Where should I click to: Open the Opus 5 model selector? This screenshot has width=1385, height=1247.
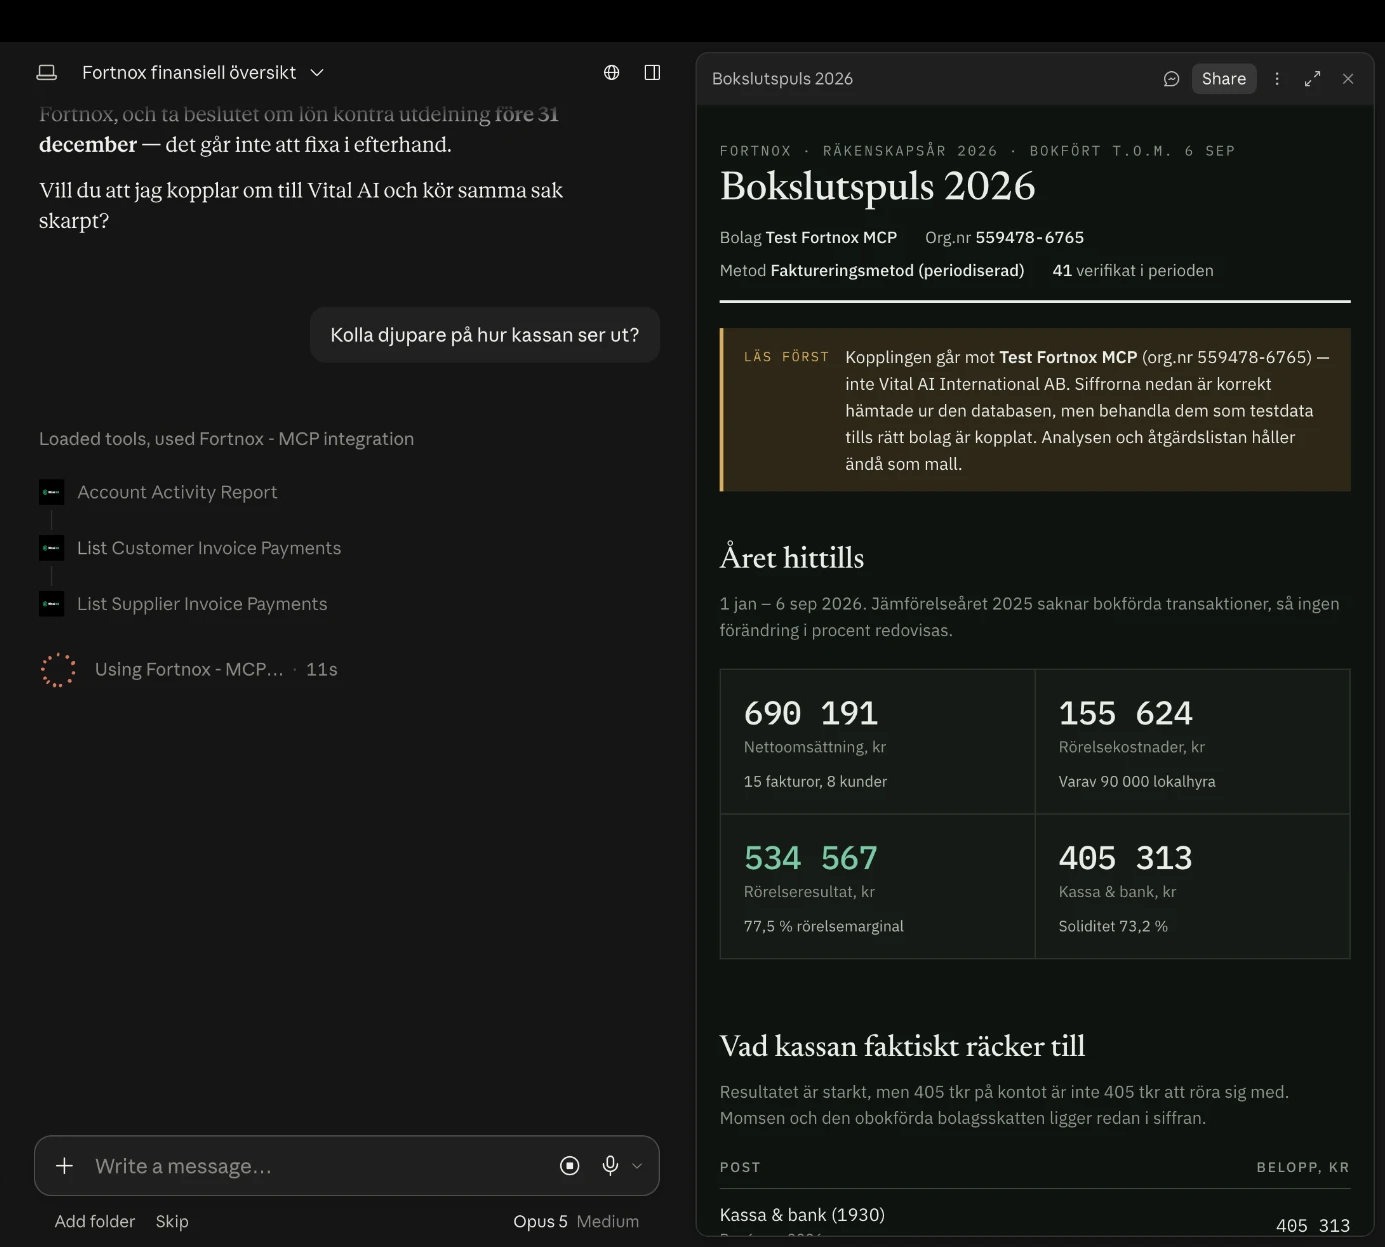click(540, 1221)
